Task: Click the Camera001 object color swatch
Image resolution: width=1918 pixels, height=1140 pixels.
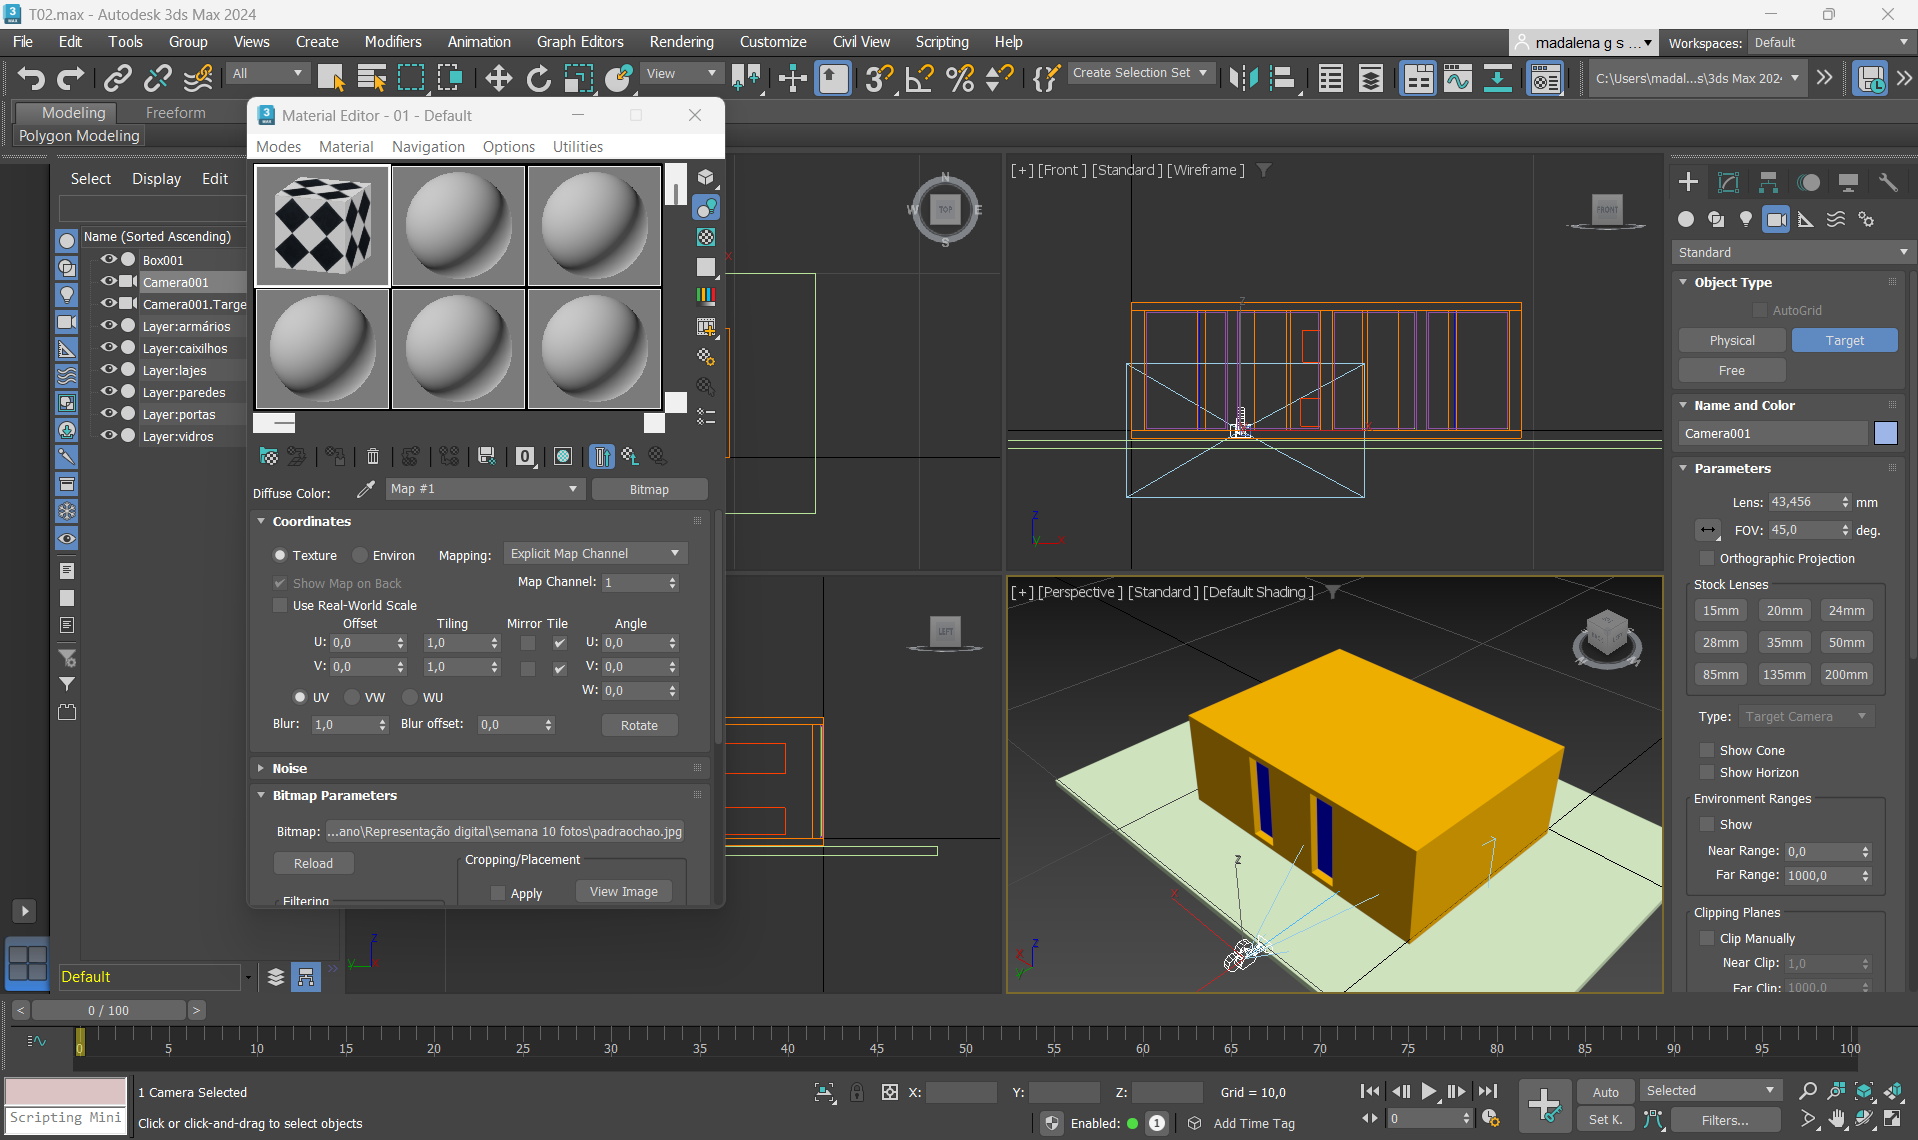Action: [1885, 433]
